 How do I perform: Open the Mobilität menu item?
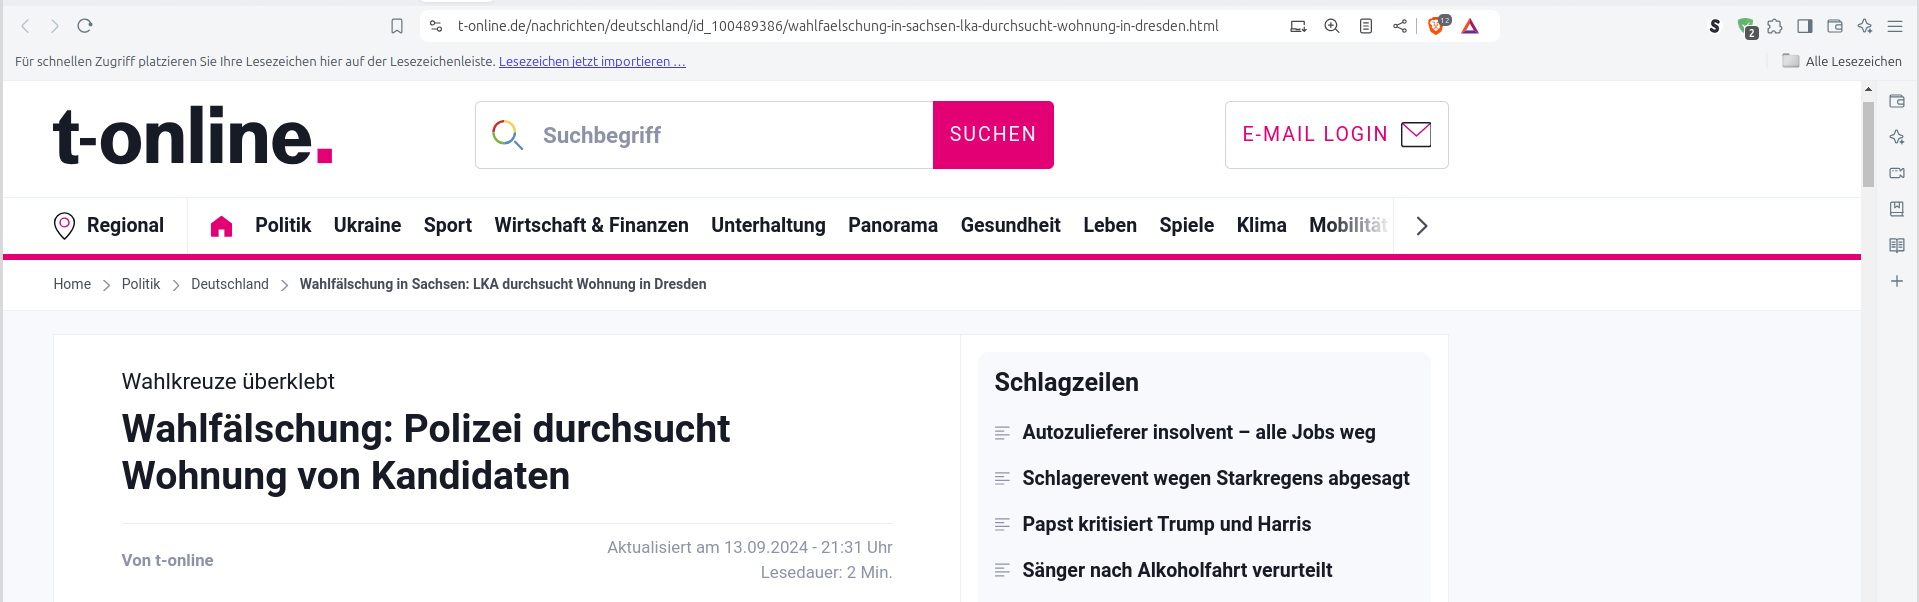1348,226
